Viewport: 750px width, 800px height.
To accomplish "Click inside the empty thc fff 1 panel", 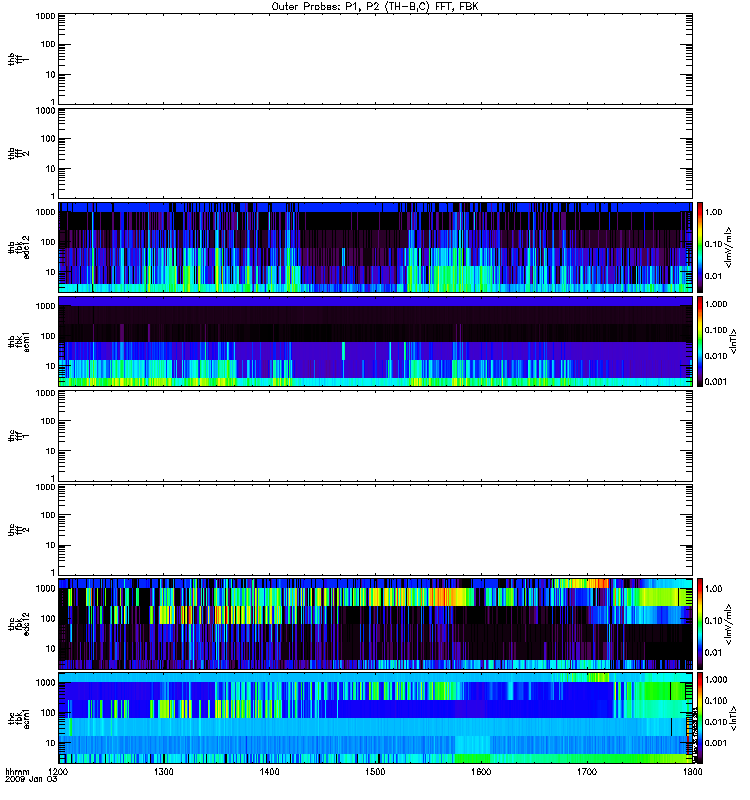I will click(x=375, y=436).
